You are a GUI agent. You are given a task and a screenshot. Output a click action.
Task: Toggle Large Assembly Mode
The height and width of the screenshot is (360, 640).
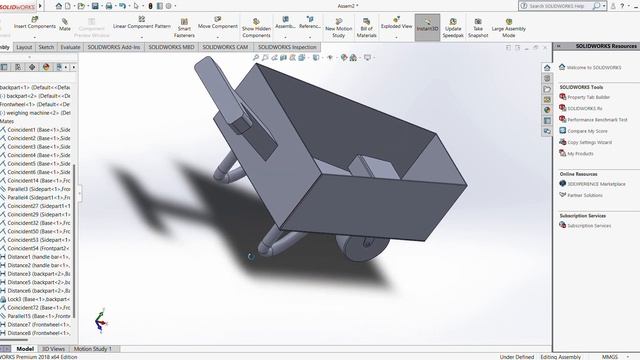509,28
